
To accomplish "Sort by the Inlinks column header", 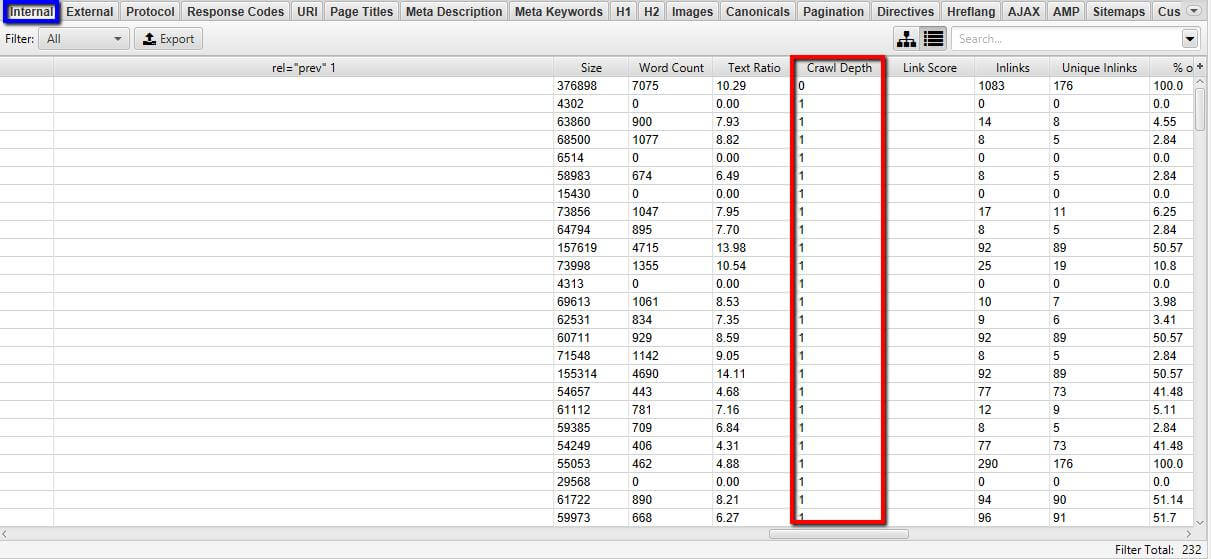I will coord(1012,68).
